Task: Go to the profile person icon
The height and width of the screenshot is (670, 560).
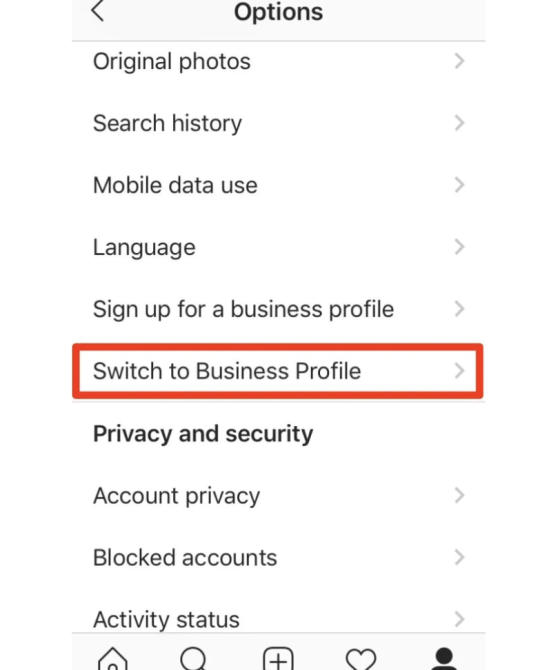Action: point(444,658)
